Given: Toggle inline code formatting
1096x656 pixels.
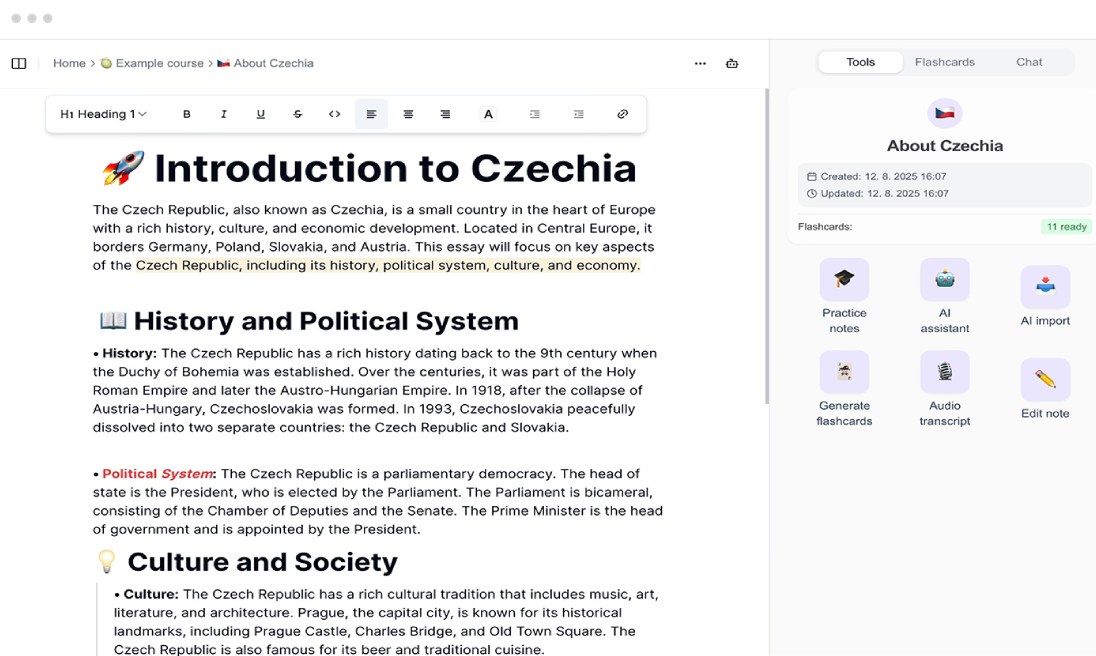Looking at the screenshot, I should [x=335, y=114].
